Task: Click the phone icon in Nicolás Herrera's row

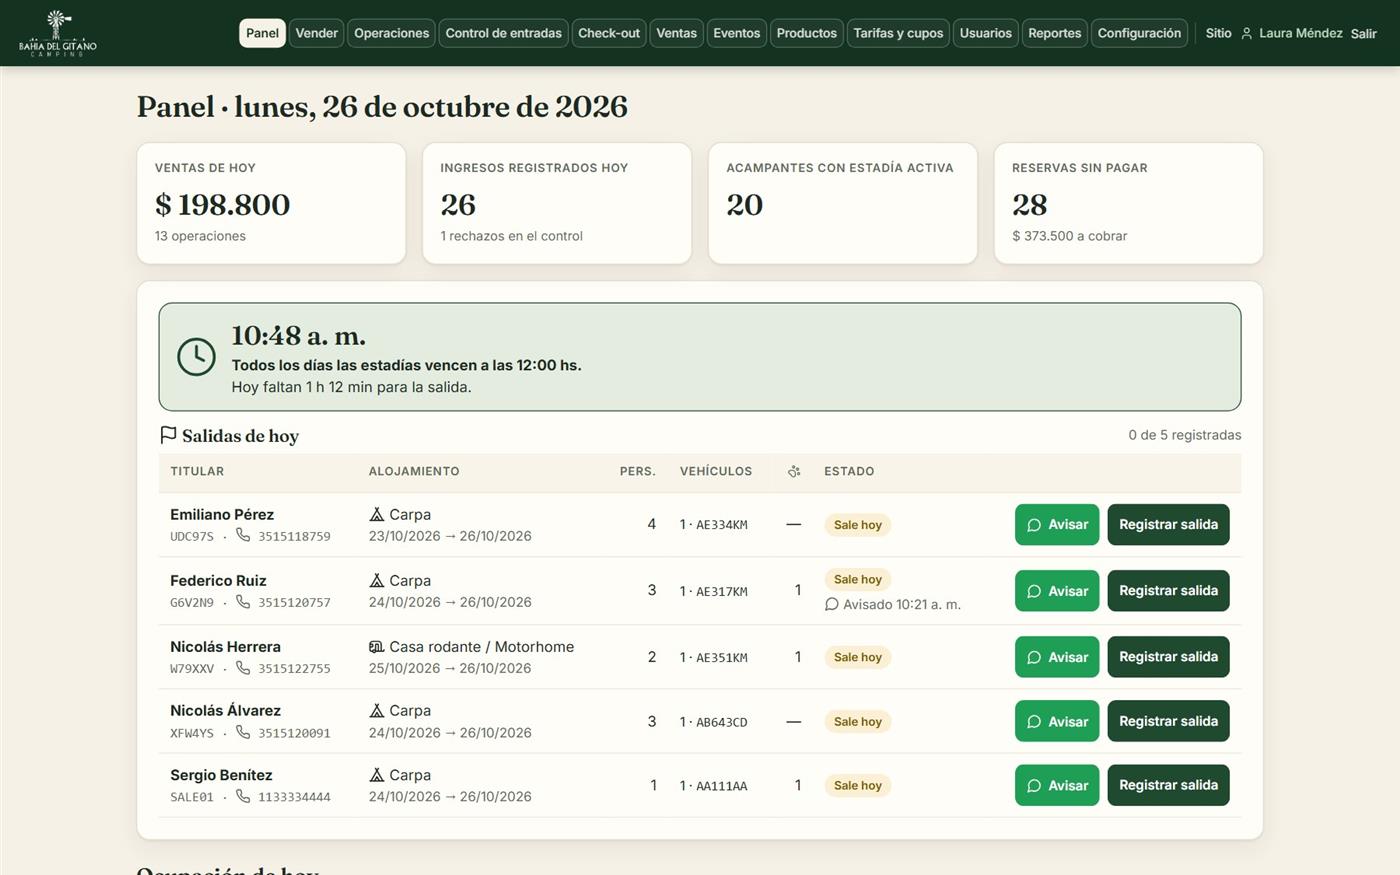Action: (x=243, y=667)
